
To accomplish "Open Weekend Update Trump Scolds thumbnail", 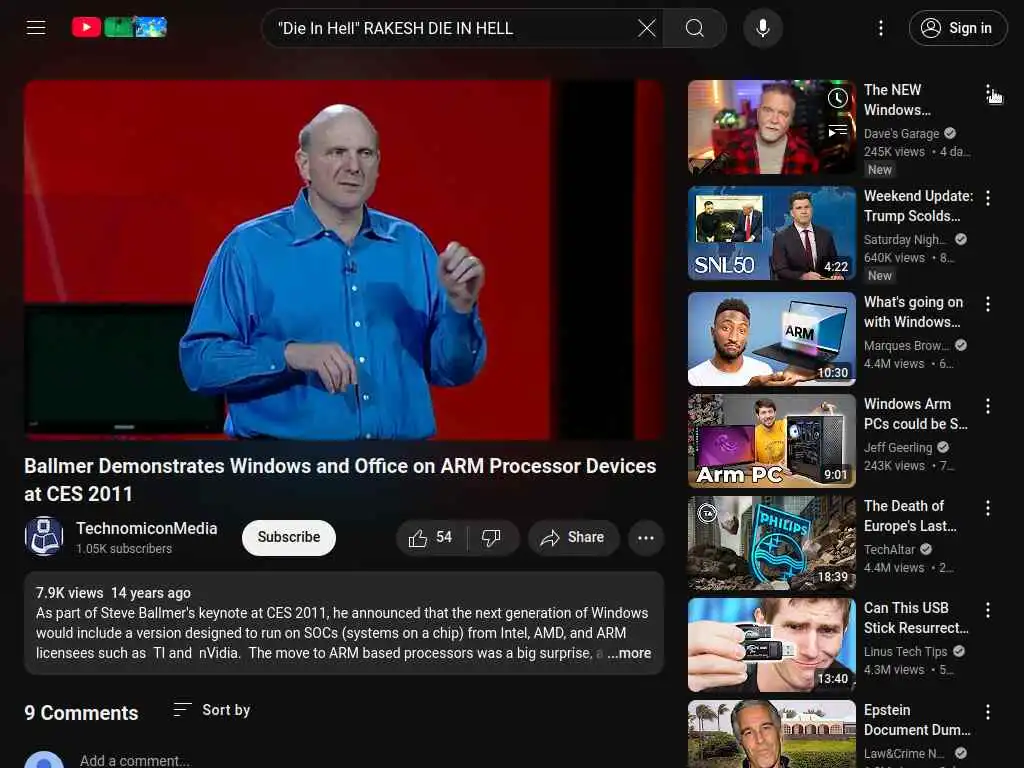I will pyautogui.click(x=771, y=233).
